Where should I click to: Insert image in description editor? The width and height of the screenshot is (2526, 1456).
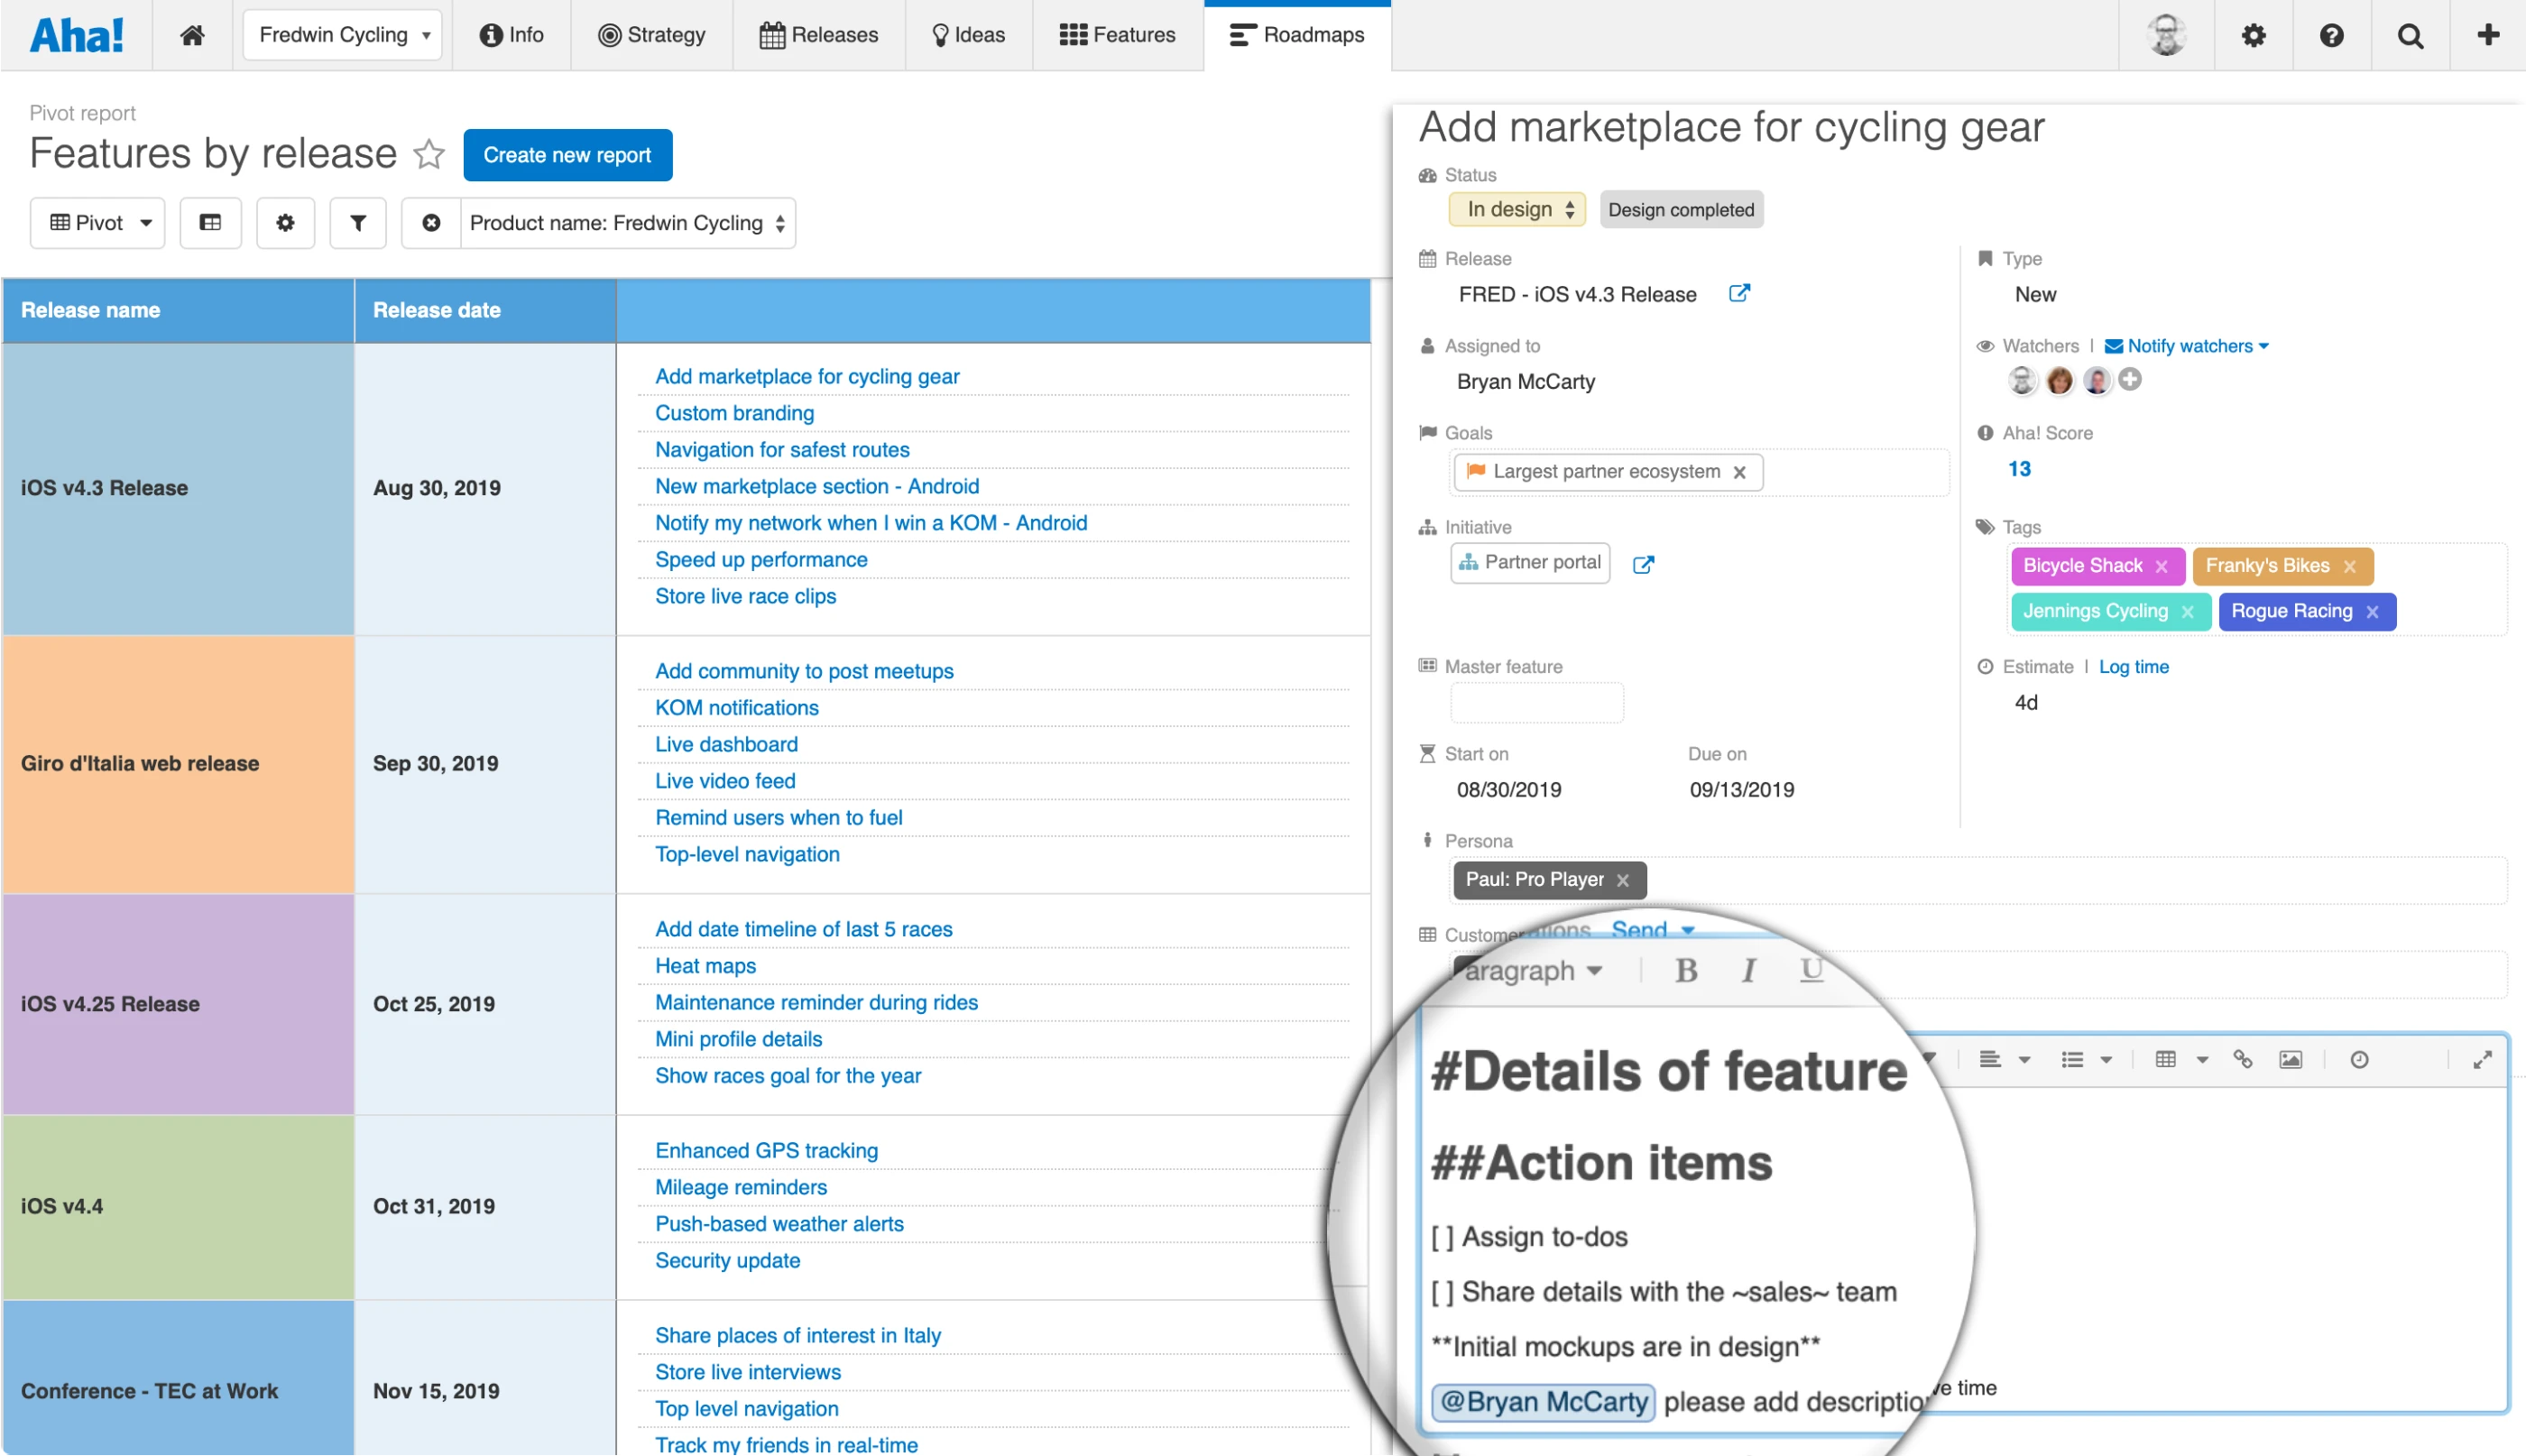click(x=2290, y=1060)
